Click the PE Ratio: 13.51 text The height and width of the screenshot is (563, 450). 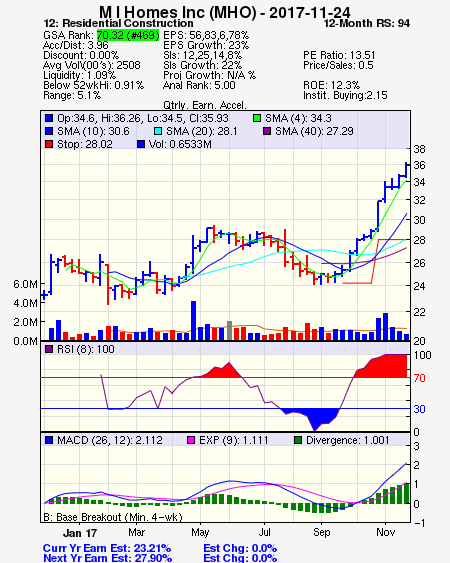click(x=339, y=55)
